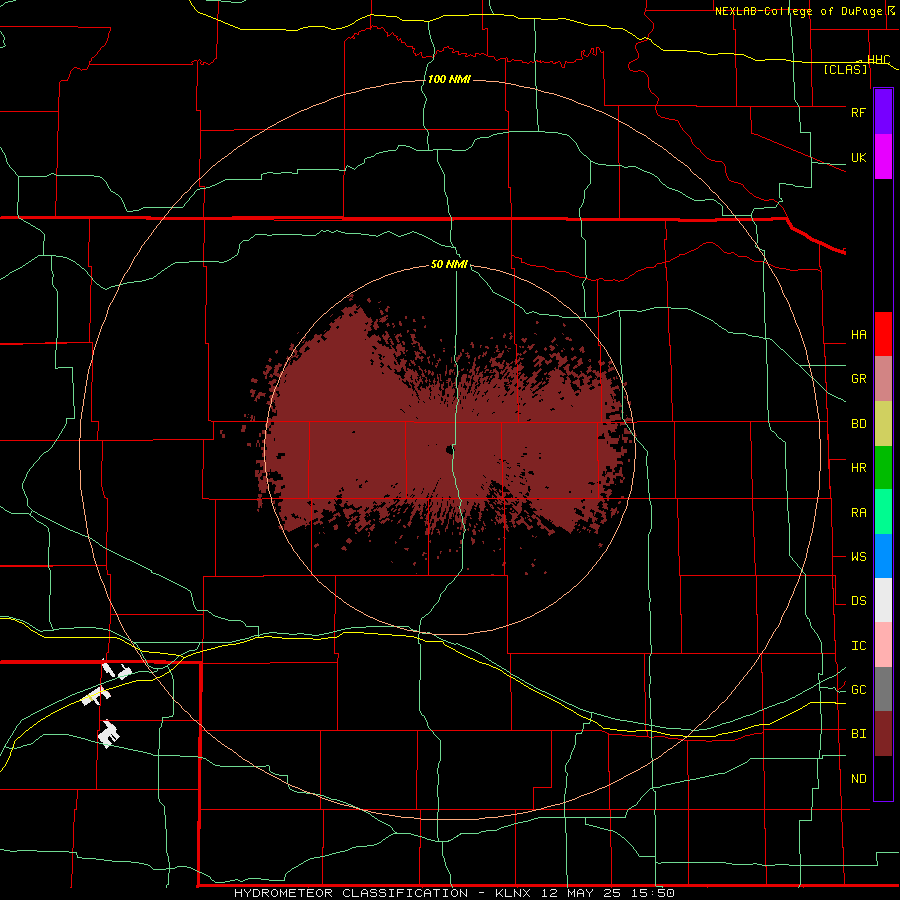Click the GC legend label
Viewport: 900px width, 900px height.
[x=858, y=690]
